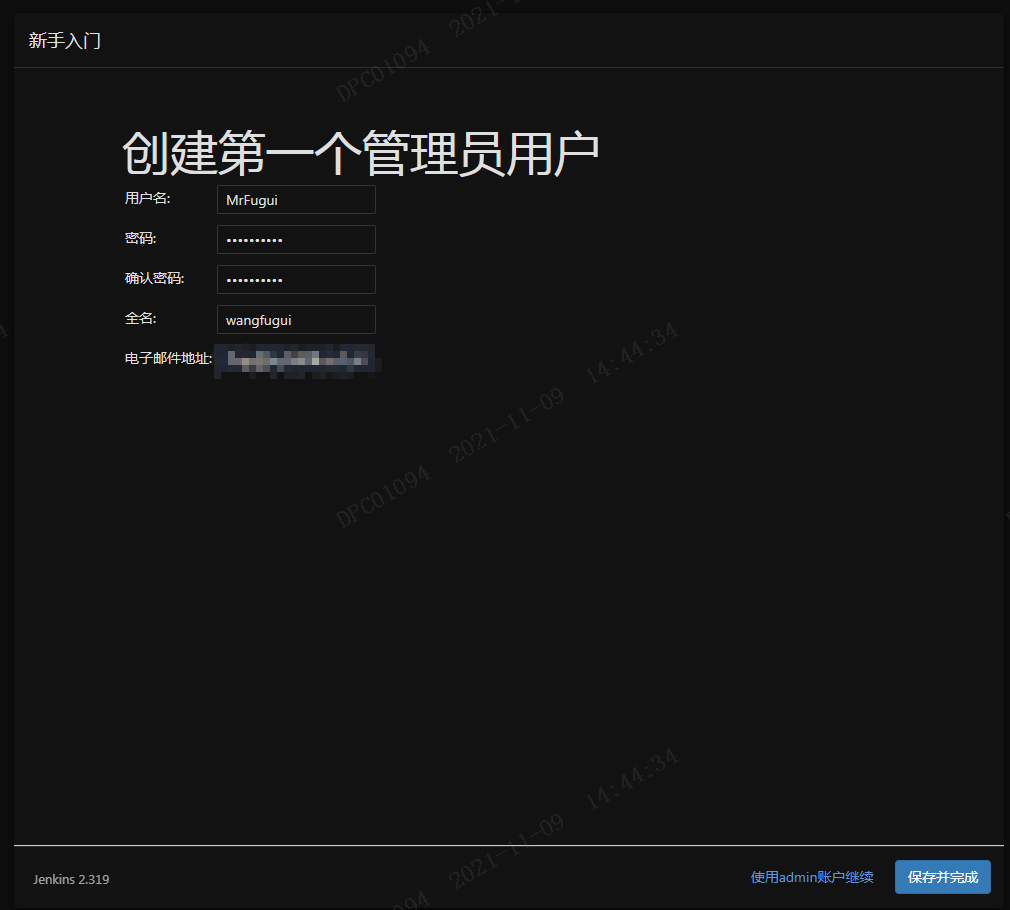Click inside the 确认密码 field

[295, 279]
